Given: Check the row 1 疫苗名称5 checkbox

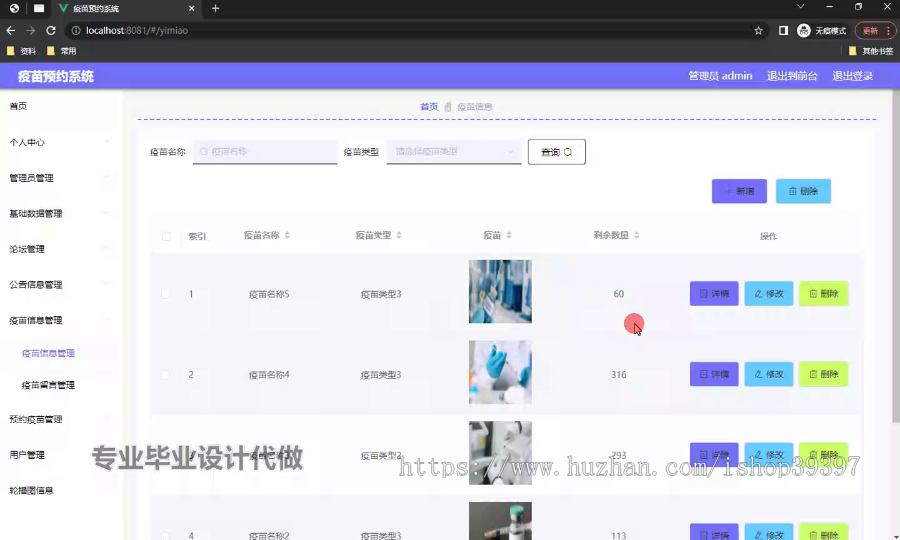Looking at the screenshot, I should pos(165,294).
